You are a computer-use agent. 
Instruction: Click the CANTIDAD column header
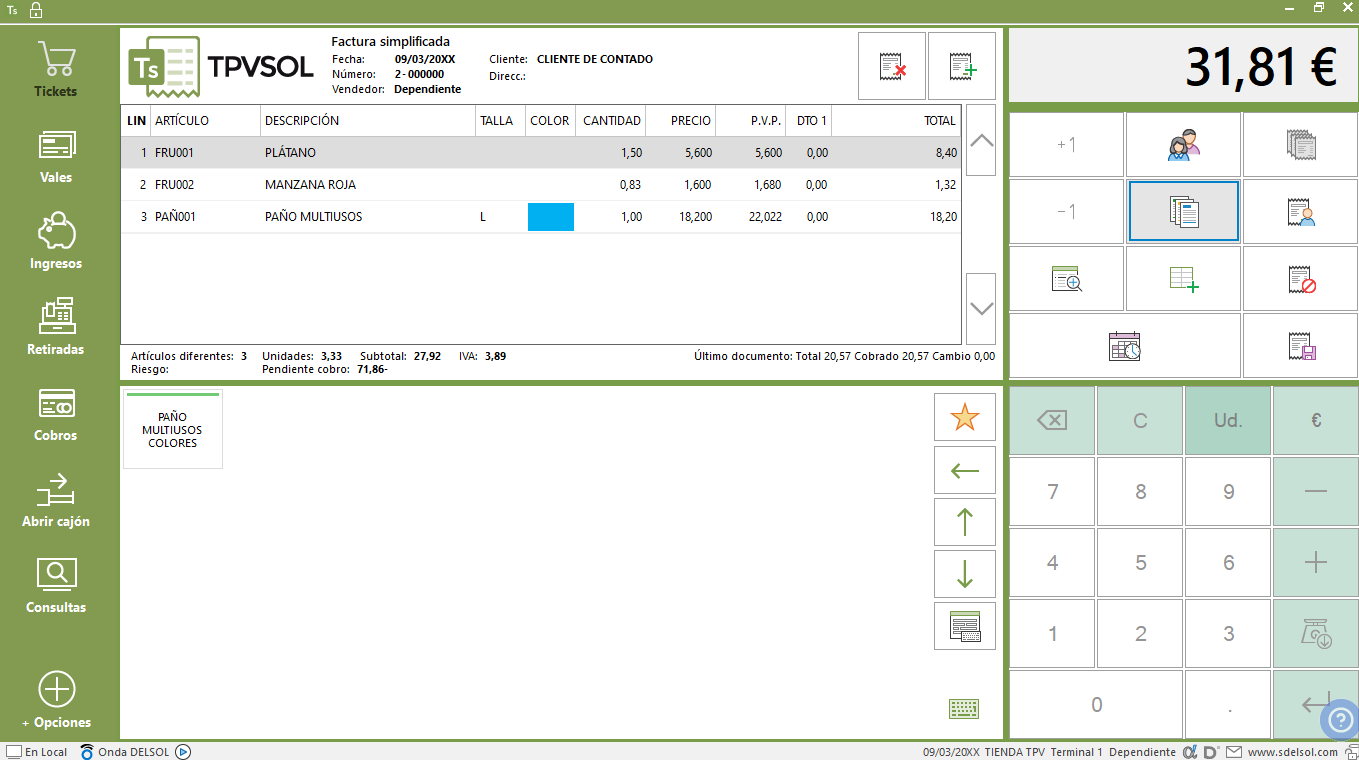pyautogui.click(x=611, y=121)
